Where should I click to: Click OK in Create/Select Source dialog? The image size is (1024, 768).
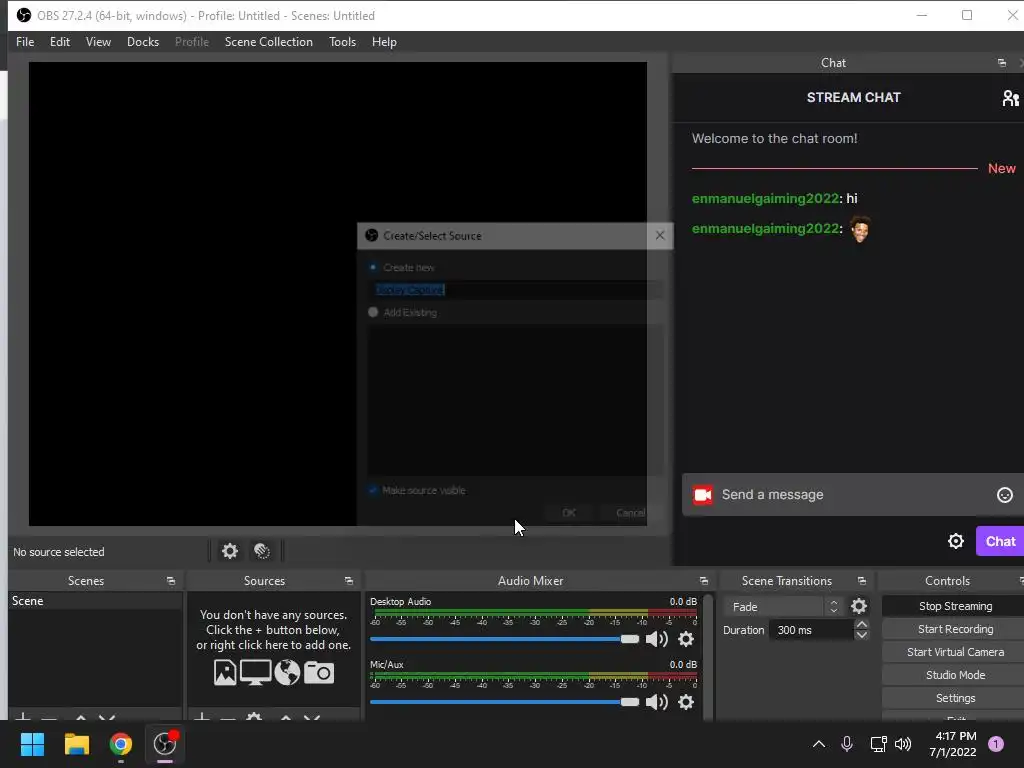pos(569,513)
